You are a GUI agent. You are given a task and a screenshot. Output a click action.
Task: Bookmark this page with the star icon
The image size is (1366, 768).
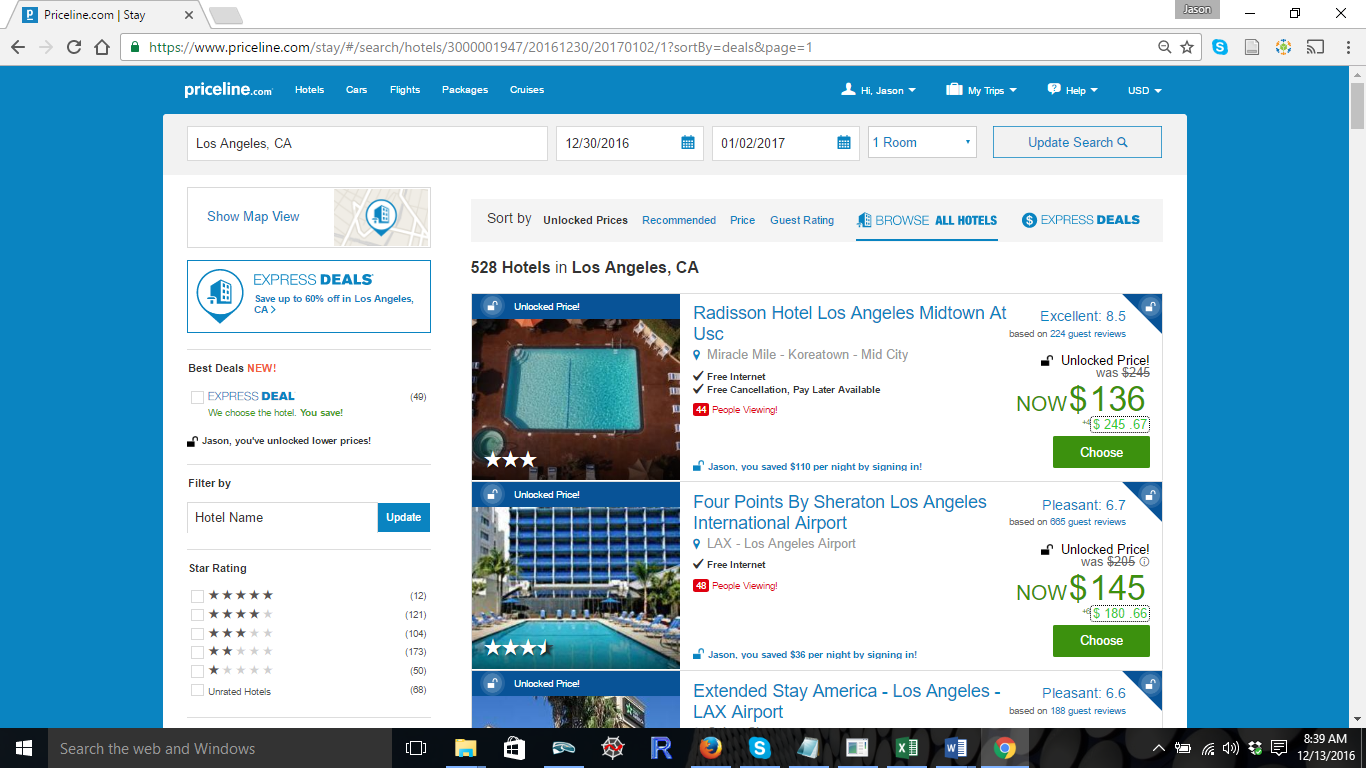(x=1187, y=47)
